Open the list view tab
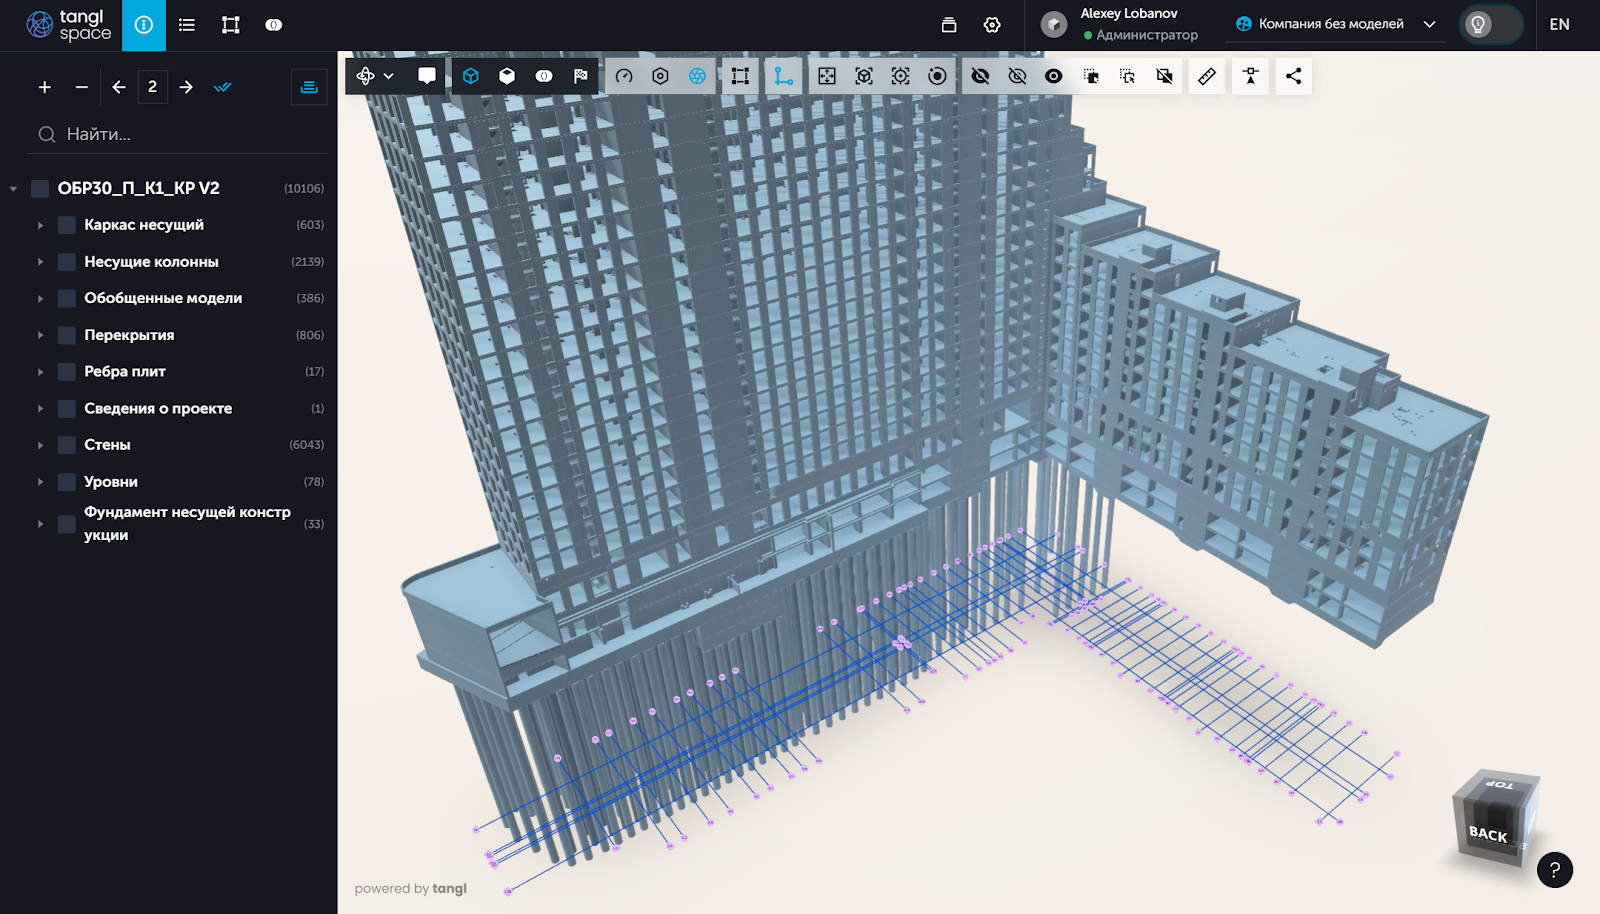 (x=187, y=25)
